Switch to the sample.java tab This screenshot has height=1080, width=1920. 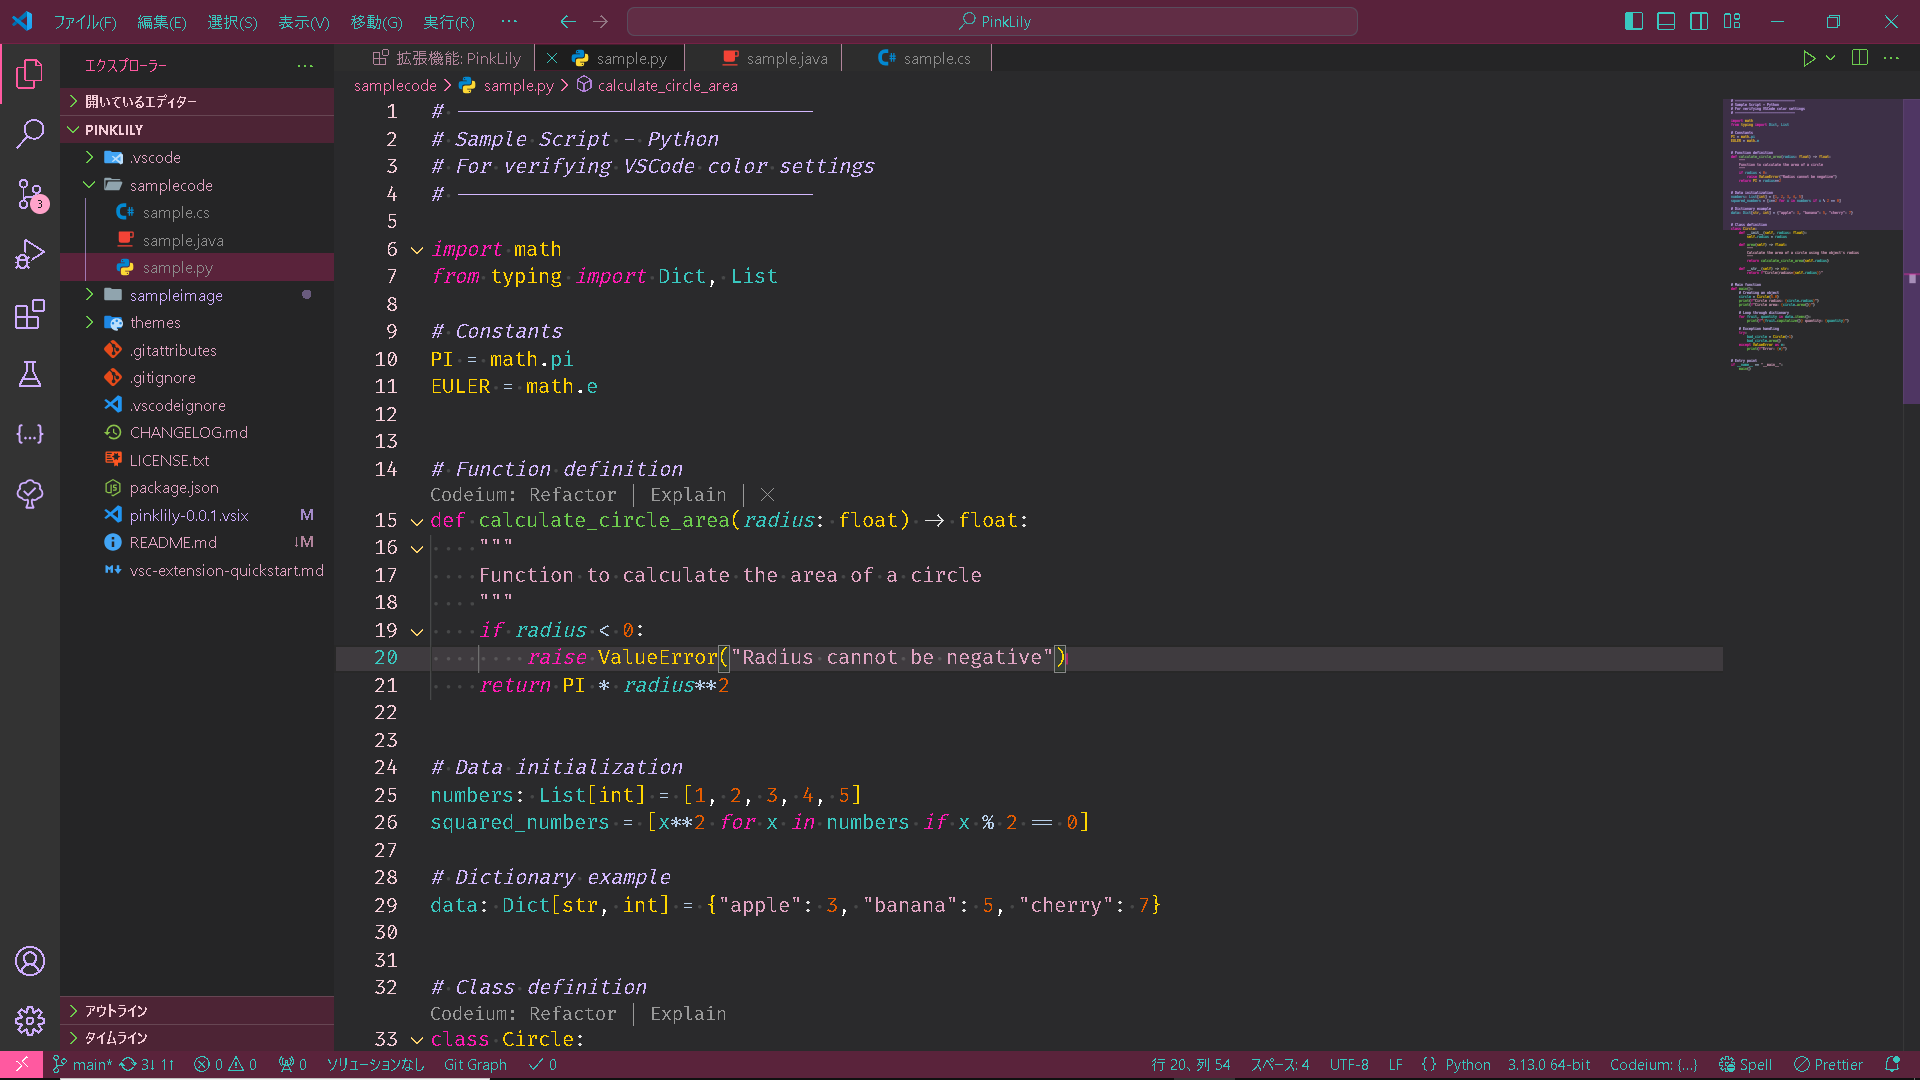point(786,58)
